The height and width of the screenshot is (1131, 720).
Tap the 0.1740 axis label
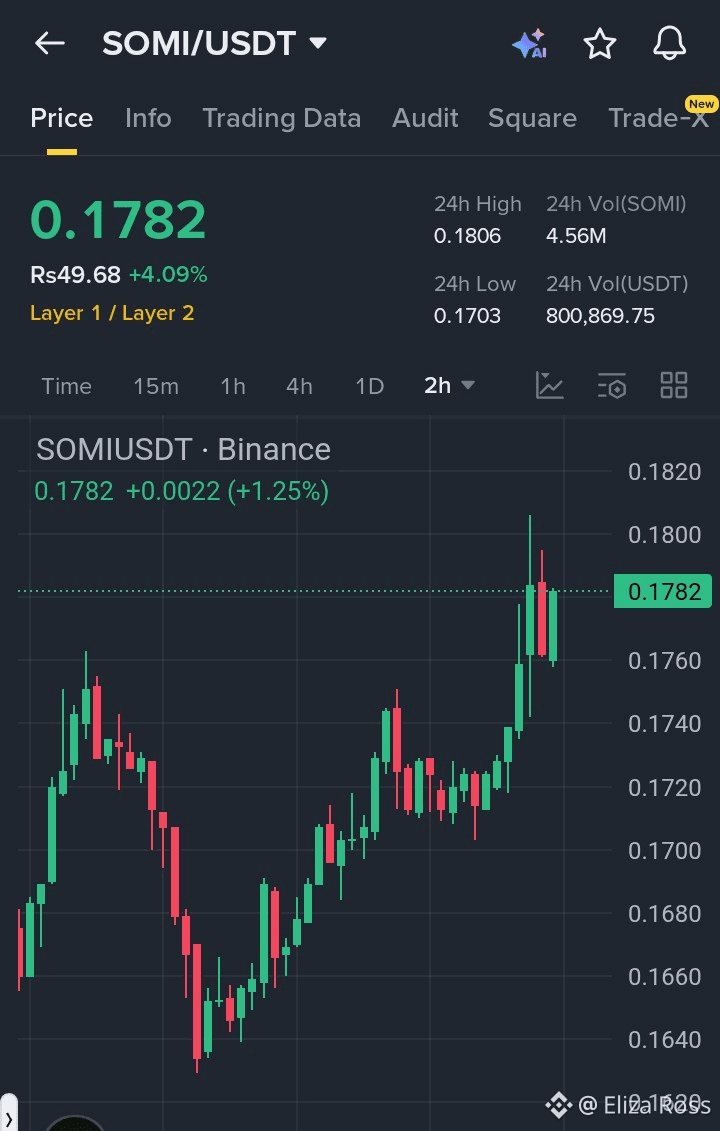coord(664,723)
